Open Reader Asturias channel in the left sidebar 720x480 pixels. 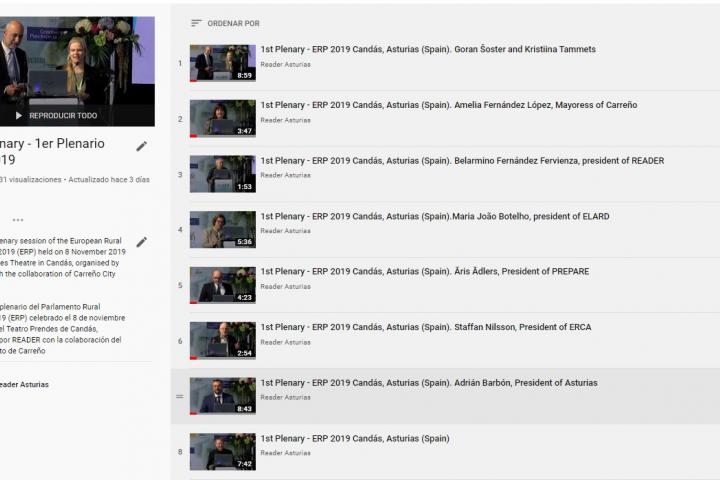click(x=22, y=385)
